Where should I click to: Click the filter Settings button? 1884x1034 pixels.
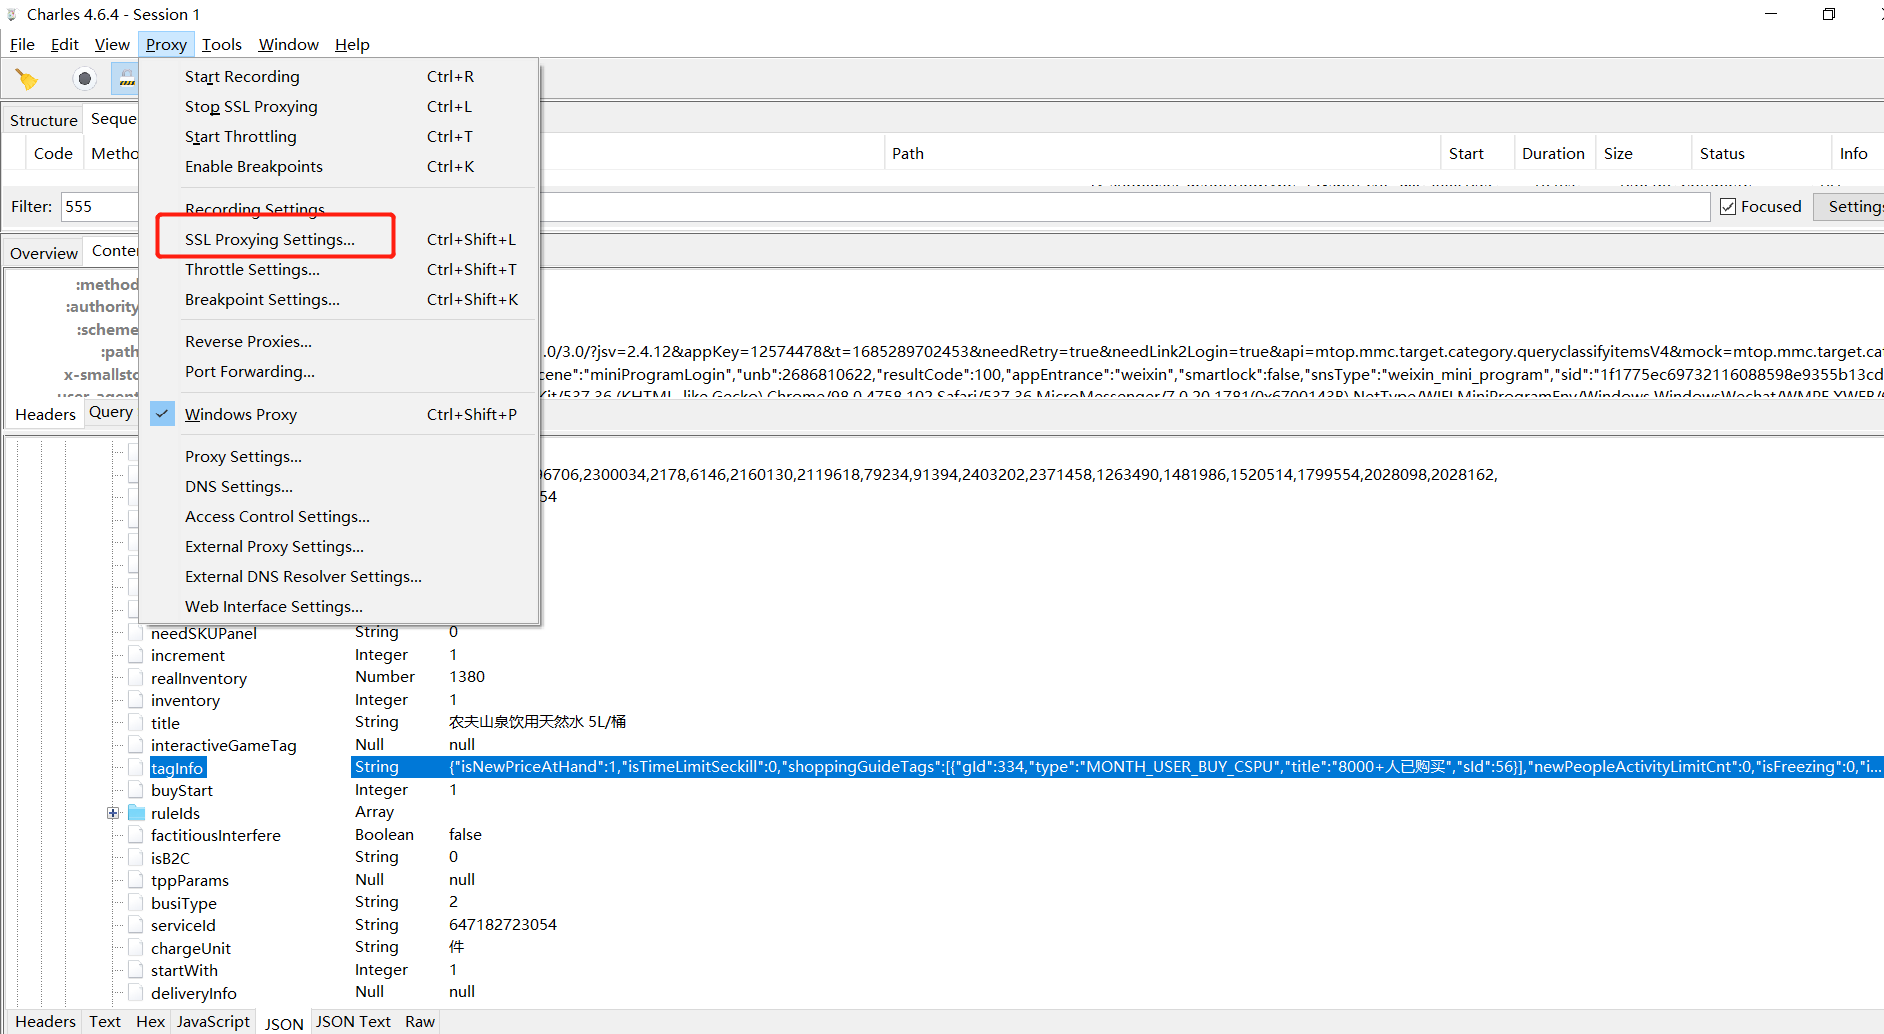tap(1854, 207)
